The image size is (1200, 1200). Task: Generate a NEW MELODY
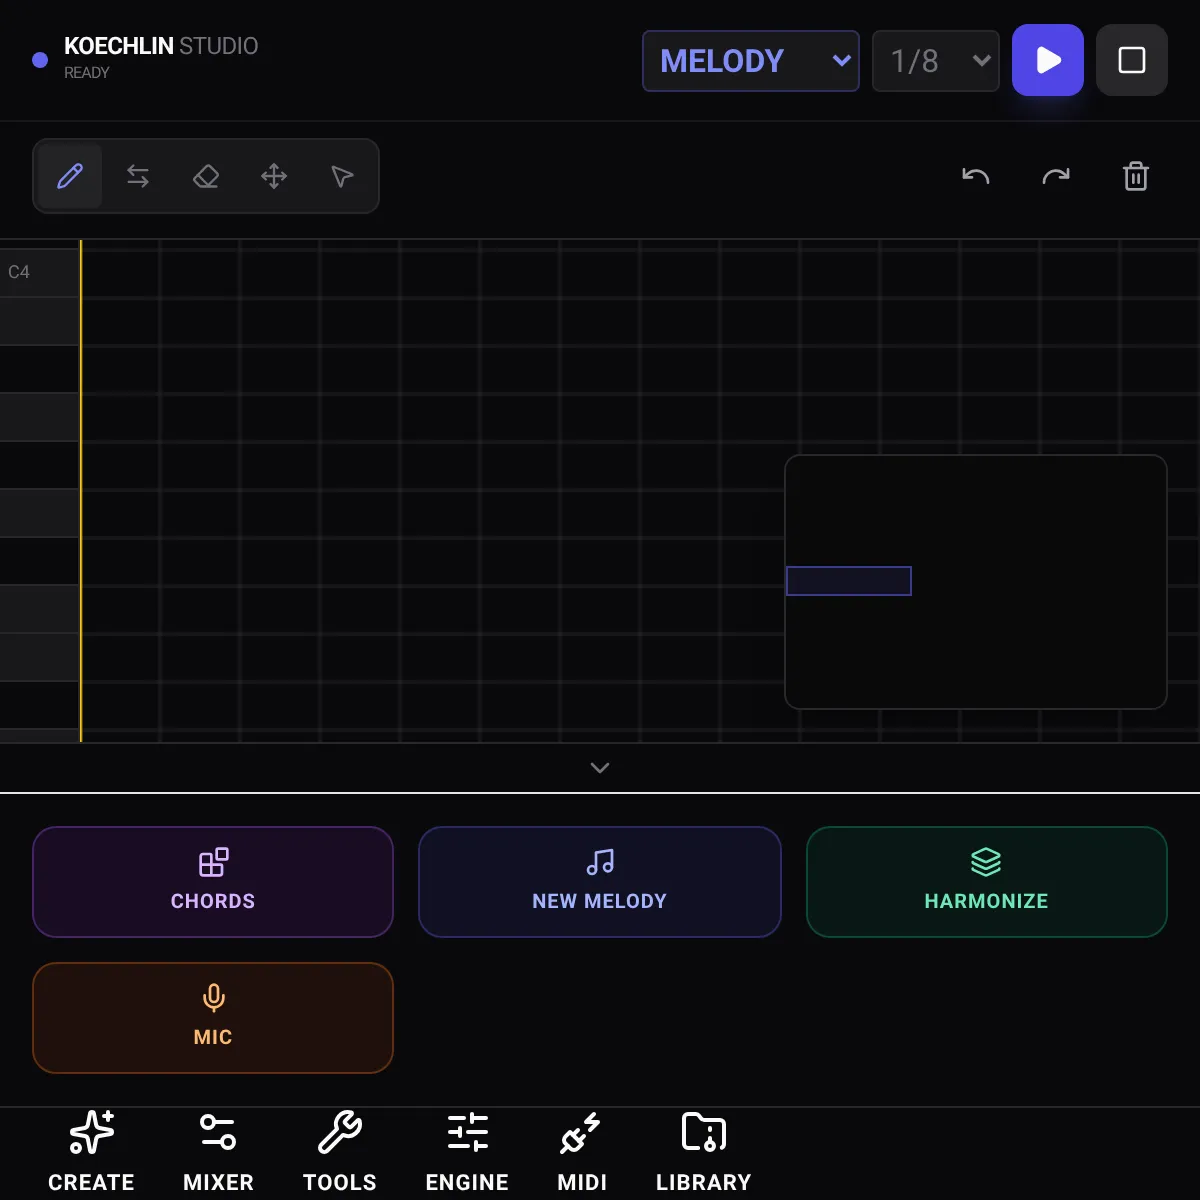(599, 882)
